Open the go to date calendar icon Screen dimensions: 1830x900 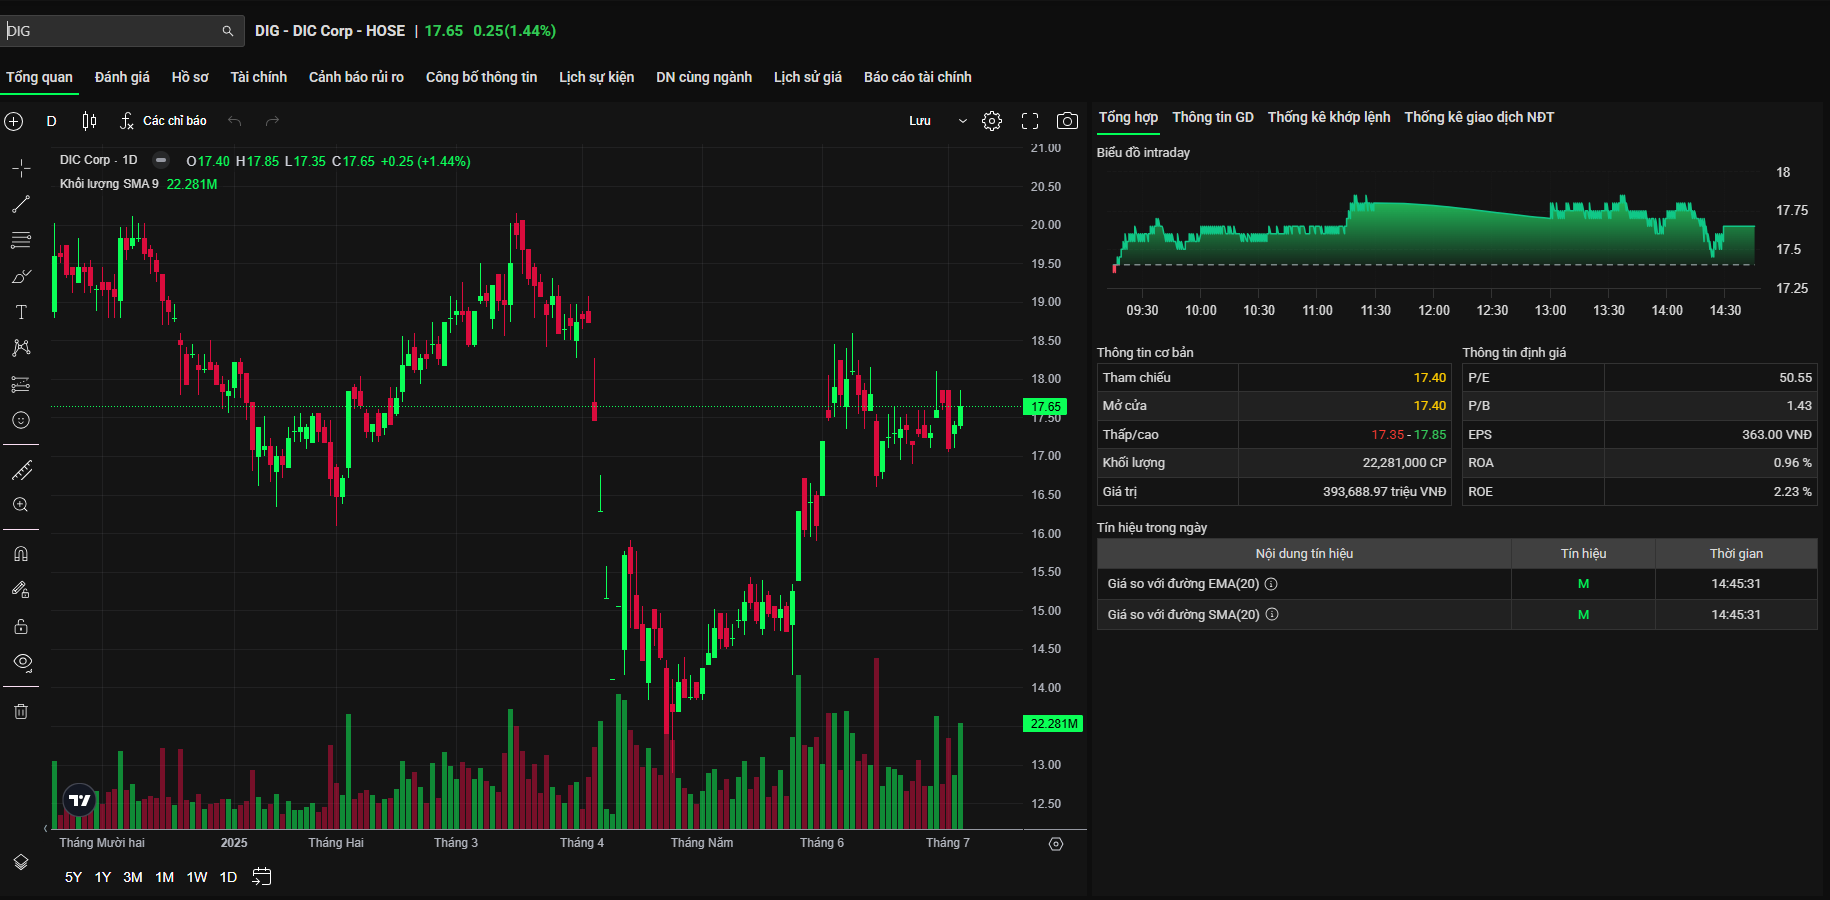pos(262,877)
